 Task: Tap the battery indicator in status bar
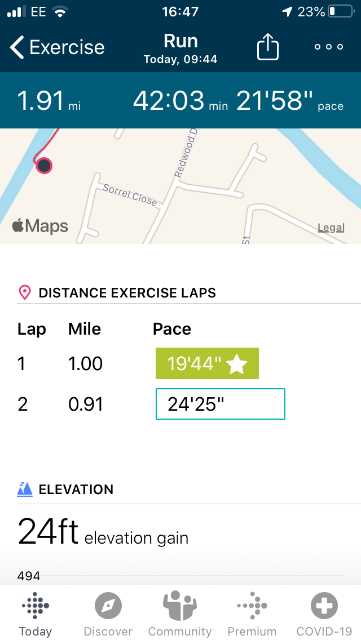click(x=341, y=11)
